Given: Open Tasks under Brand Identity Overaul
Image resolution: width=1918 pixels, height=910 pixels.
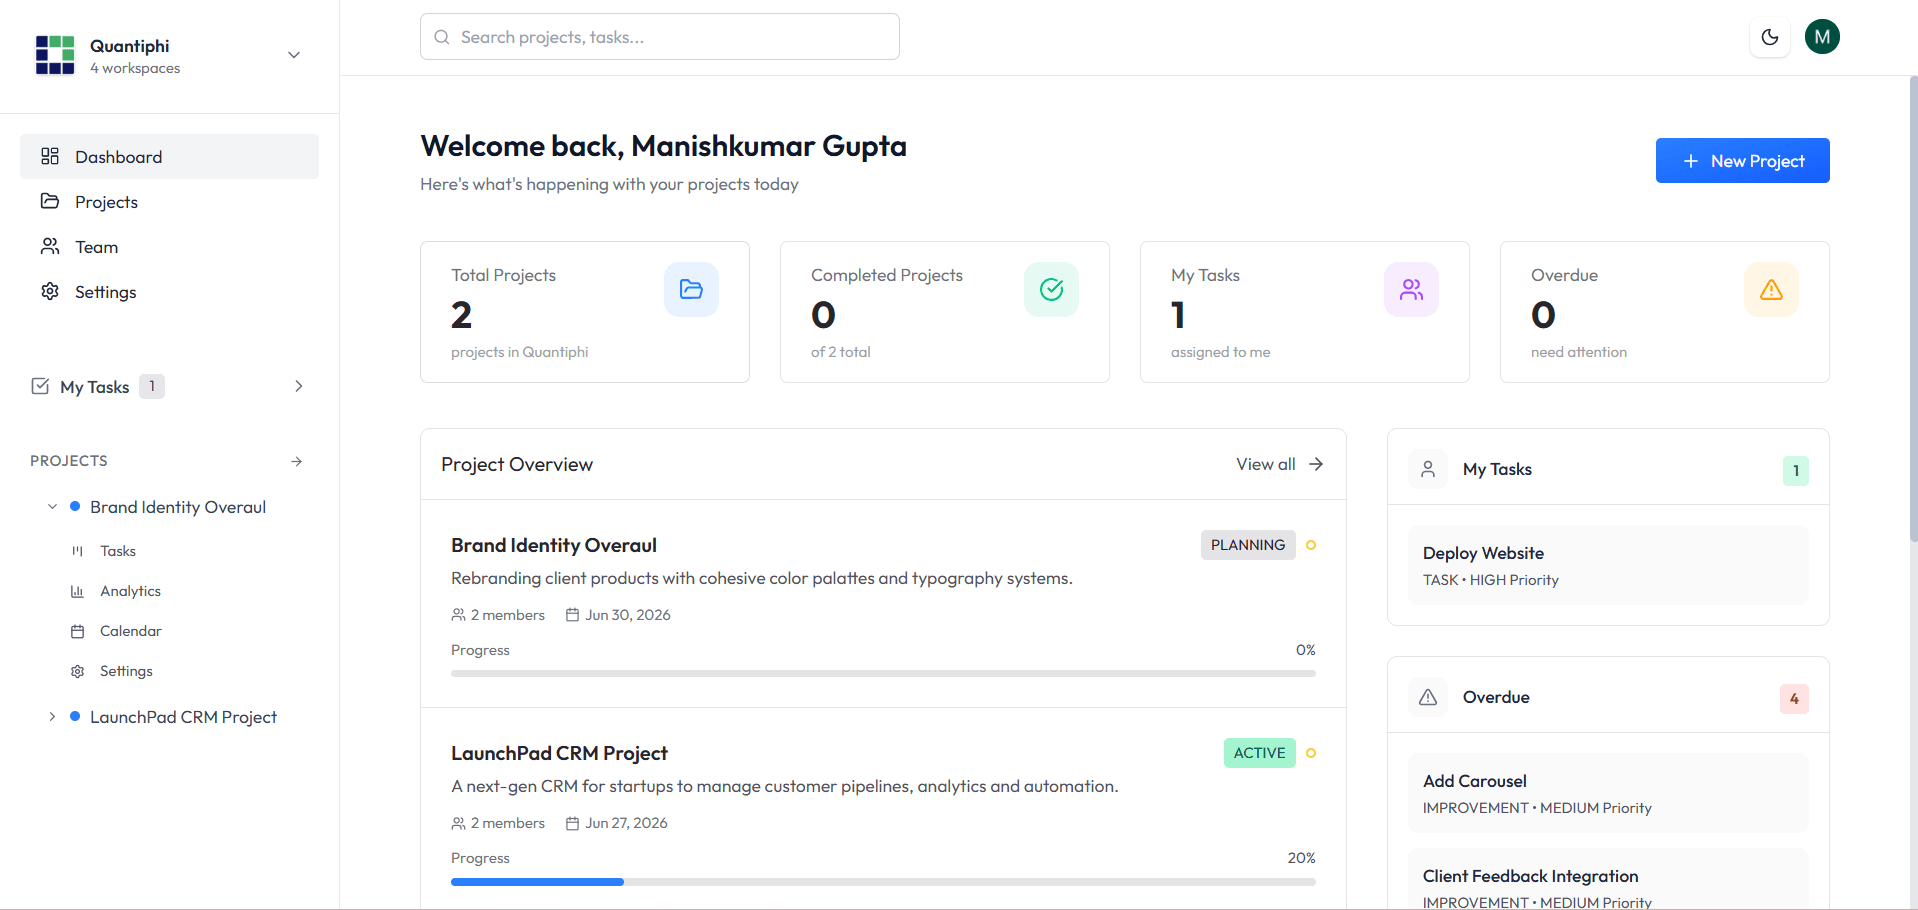Looking at the screenshot, I should [118, 551].
